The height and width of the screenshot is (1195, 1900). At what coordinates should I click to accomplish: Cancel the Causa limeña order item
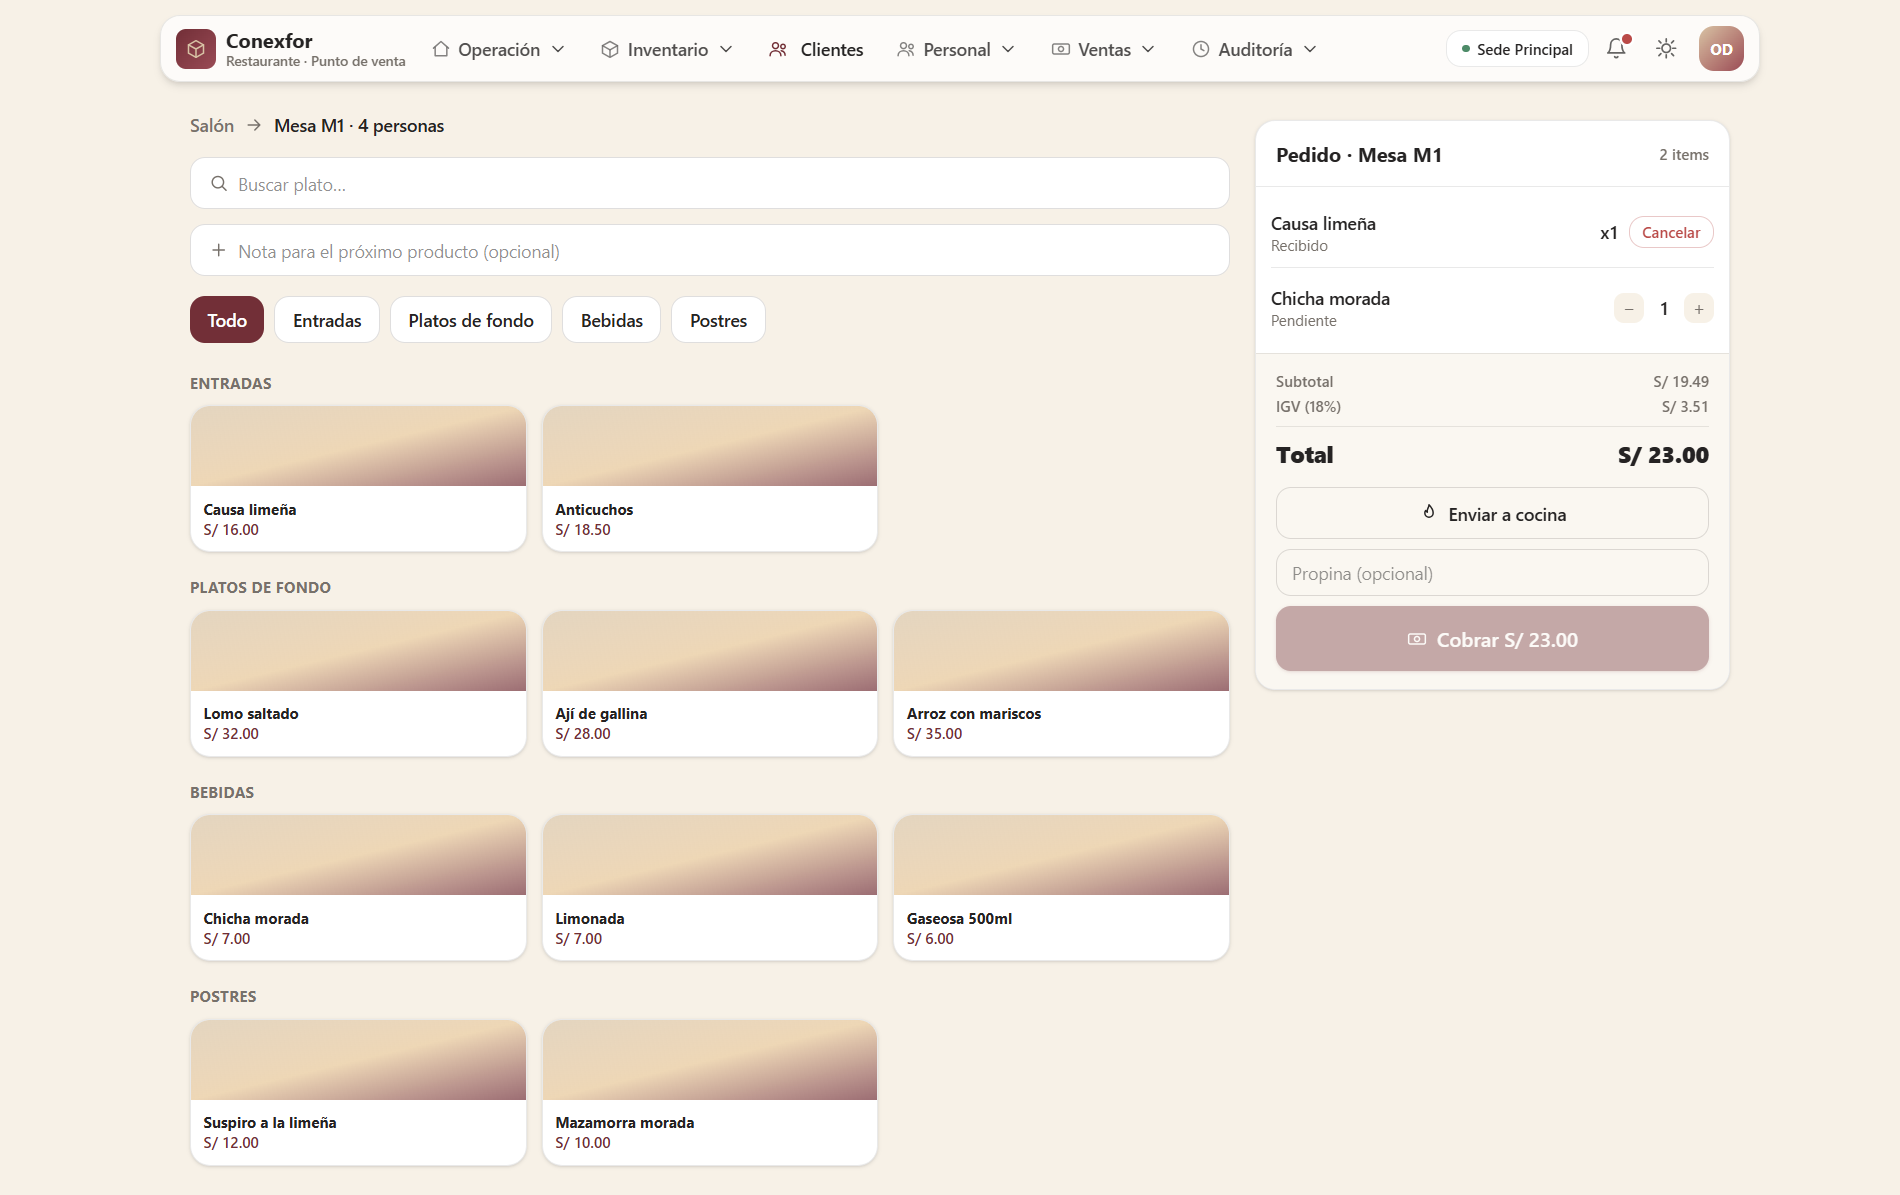click(1671, 233)
